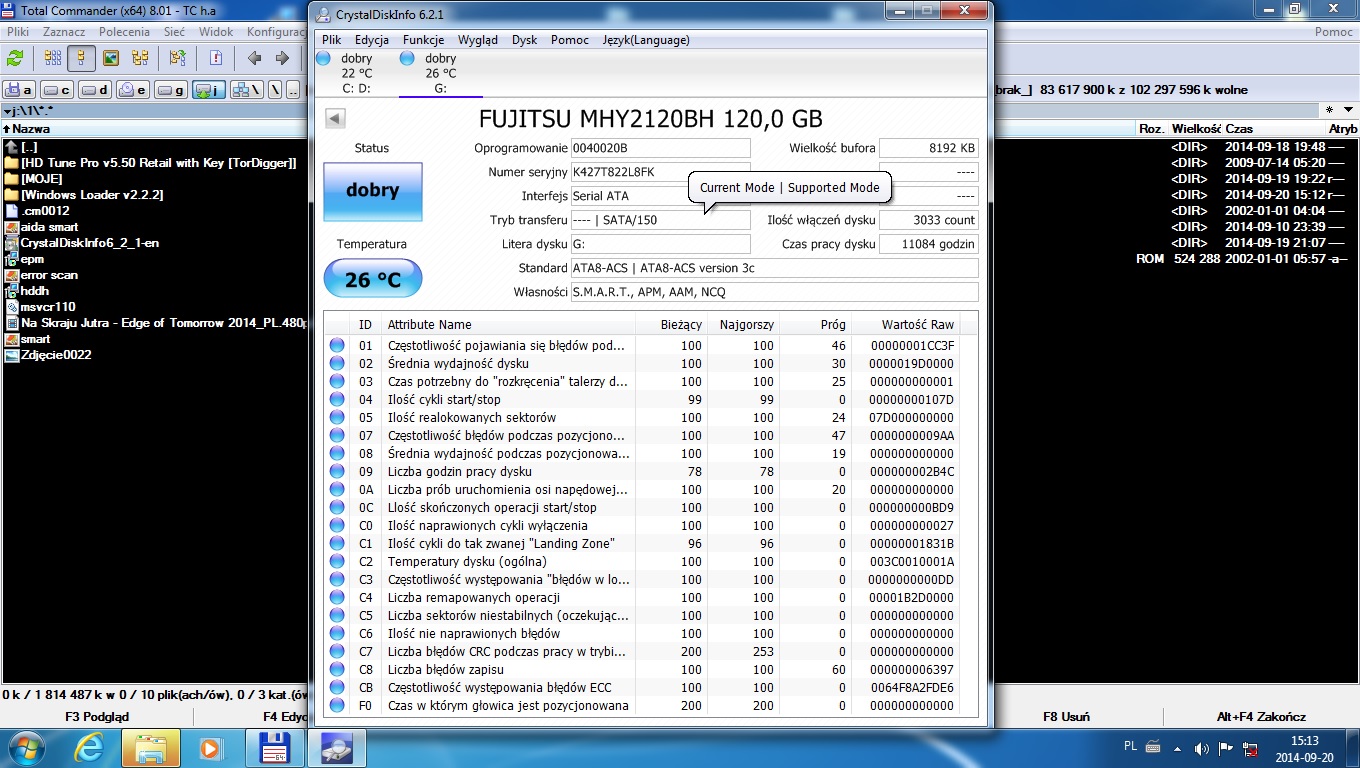Open the Plik menu in CrystalDiskInfo
This screenshot has height=768, width=1360.
click(x=332, y=40)
